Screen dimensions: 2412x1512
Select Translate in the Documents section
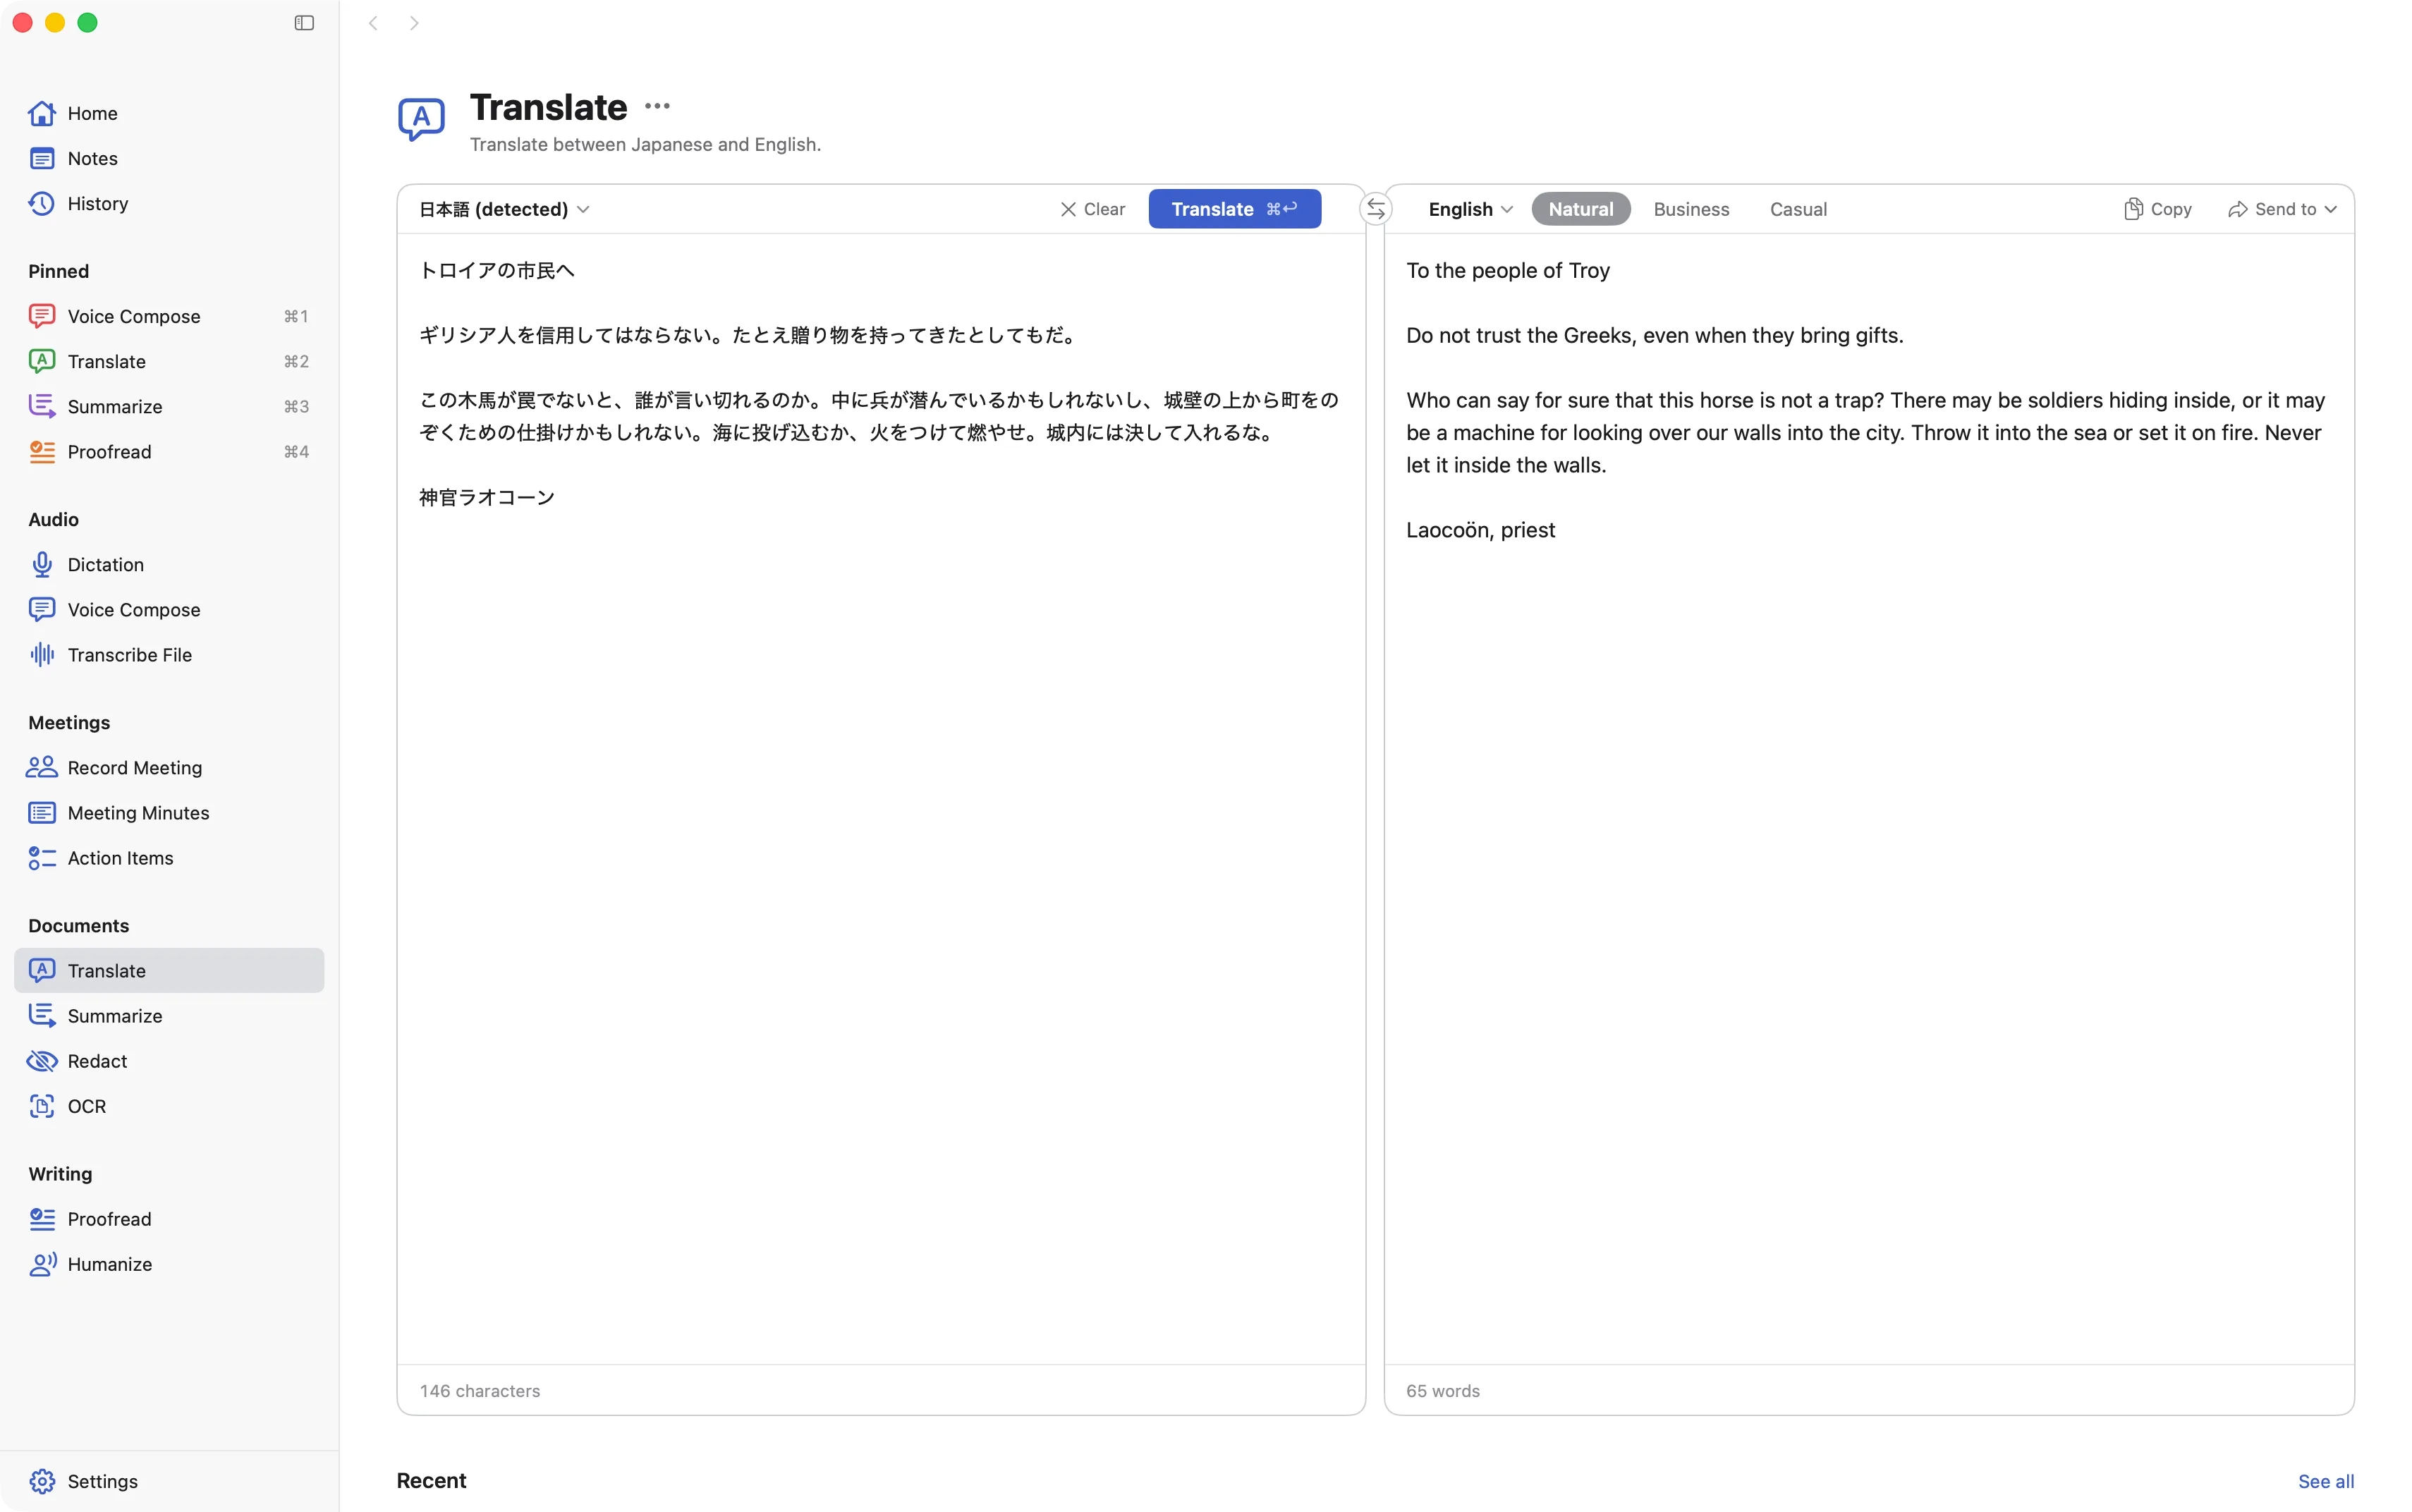pyautogui.click(x=169, y=970)
